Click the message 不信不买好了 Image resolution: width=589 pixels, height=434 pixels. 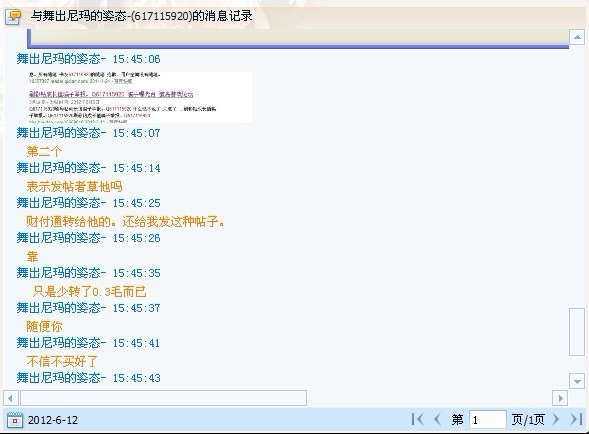(62, 361)
